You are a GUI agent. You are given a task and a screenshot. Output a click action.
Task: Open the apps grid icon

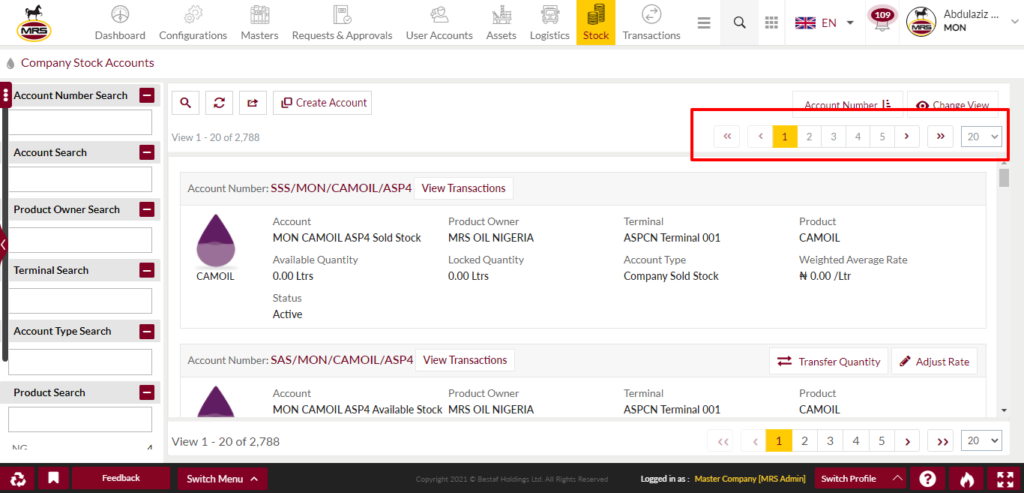[771, 23]
